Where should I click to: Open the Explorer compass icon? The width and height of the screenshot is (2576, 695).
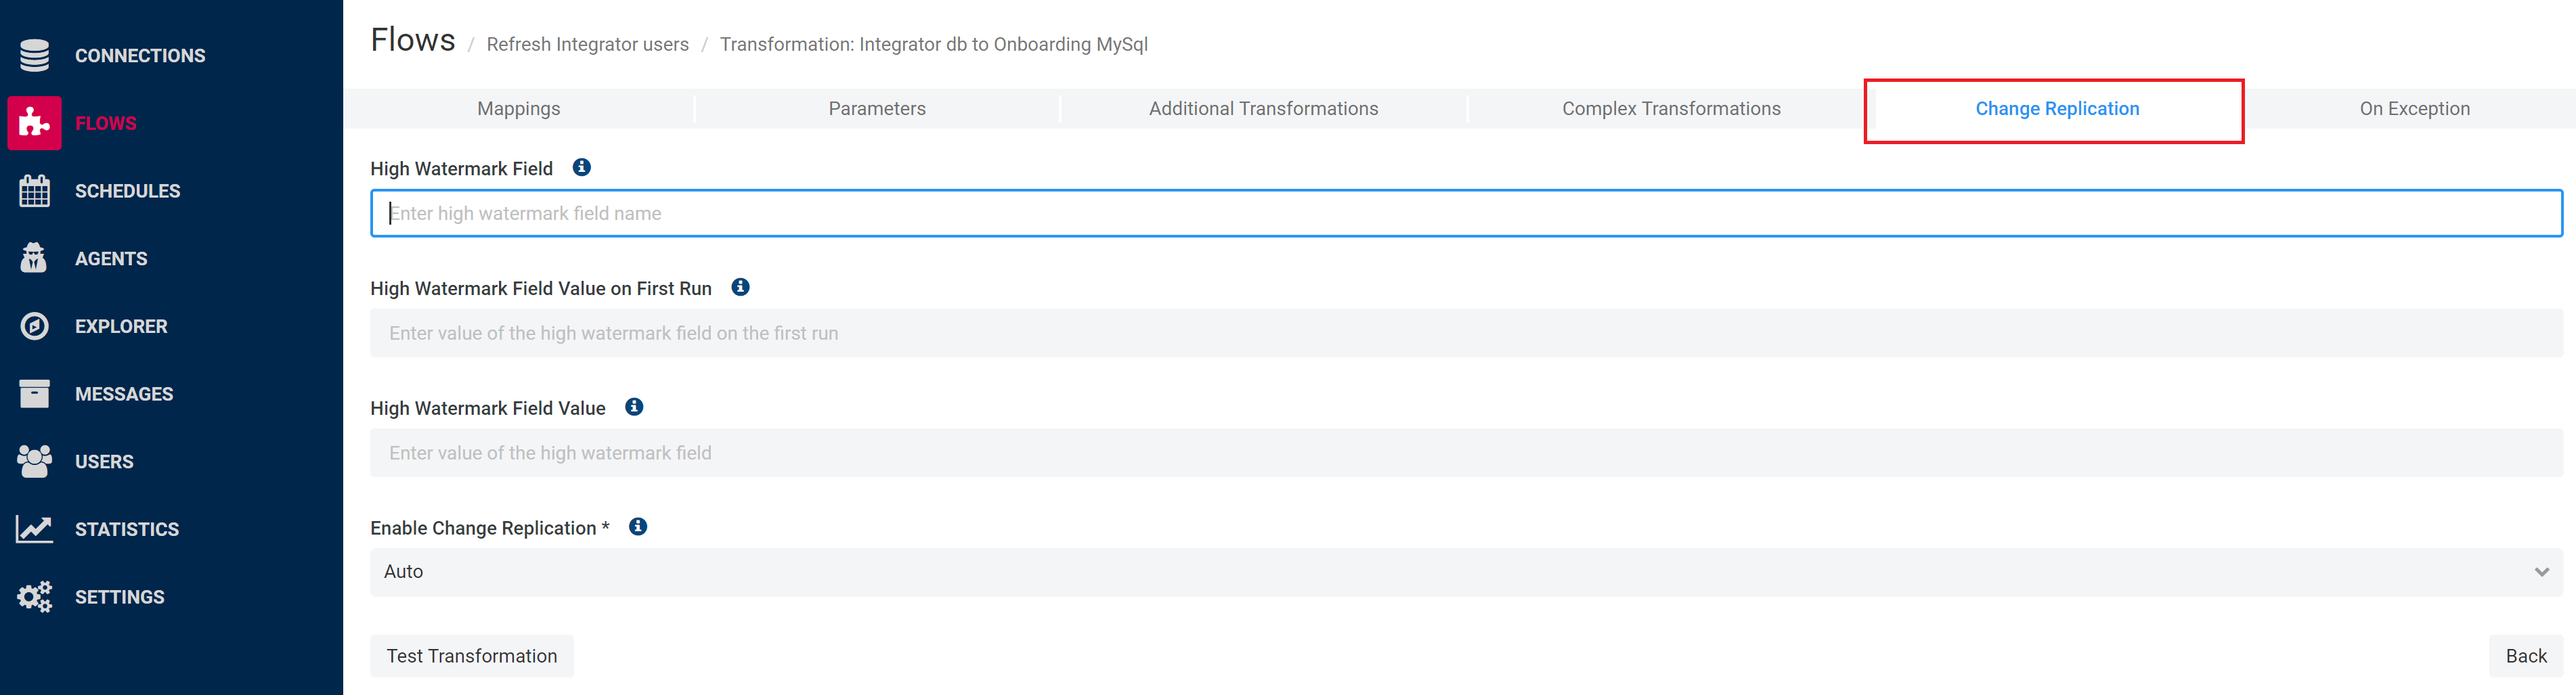point(35,326)
